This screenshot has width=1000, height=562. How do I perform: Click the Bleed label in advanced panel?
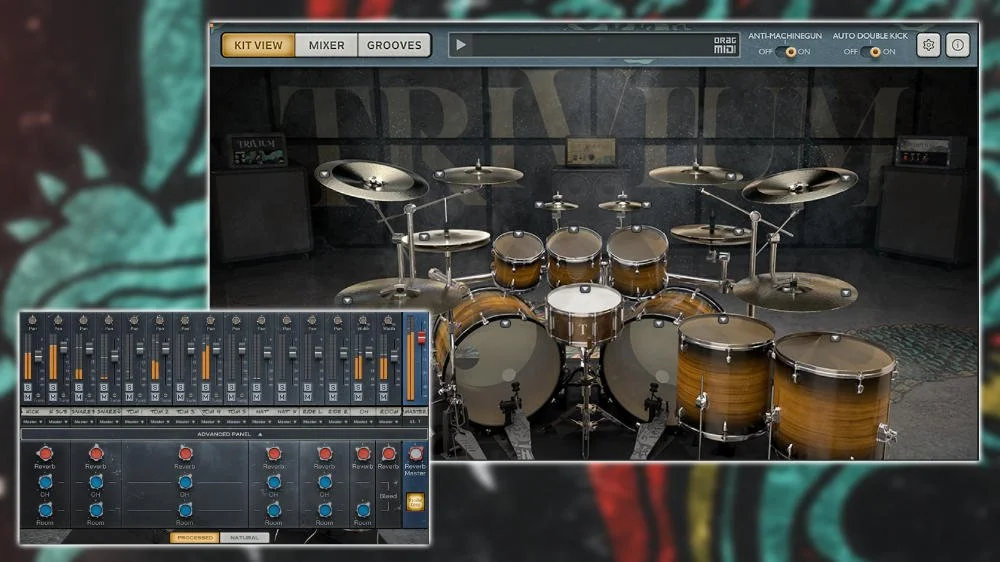click(388, 496)
